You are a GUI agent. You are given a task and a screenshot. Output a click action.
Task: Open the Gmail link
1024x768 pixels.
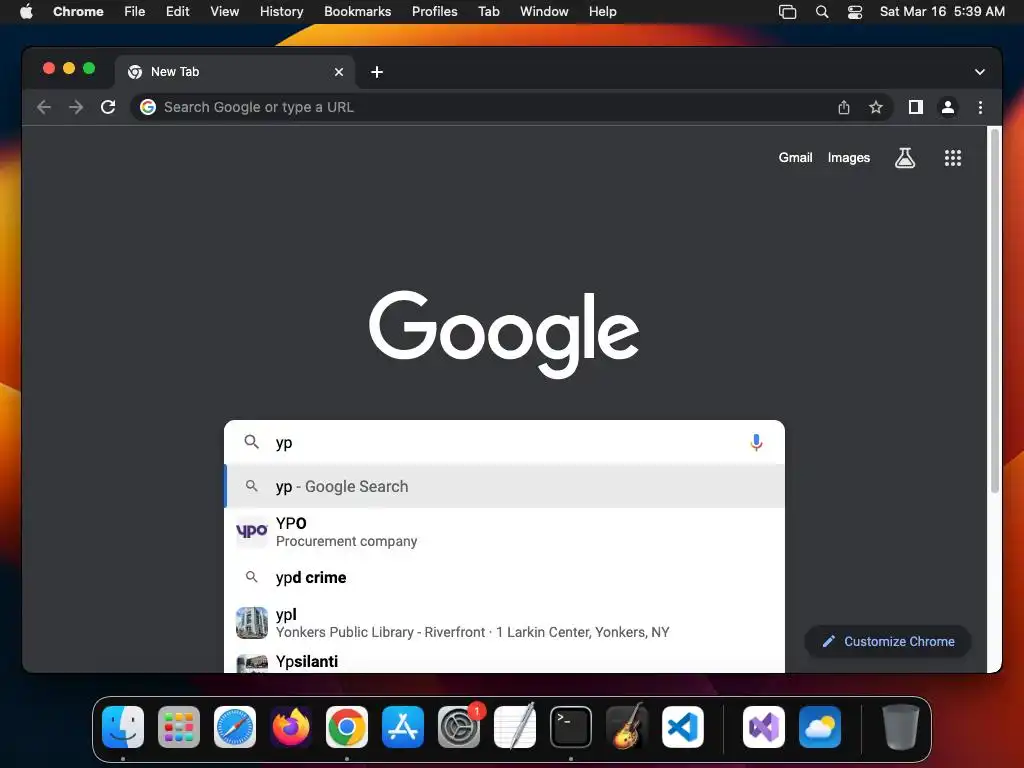coord(795,157)
